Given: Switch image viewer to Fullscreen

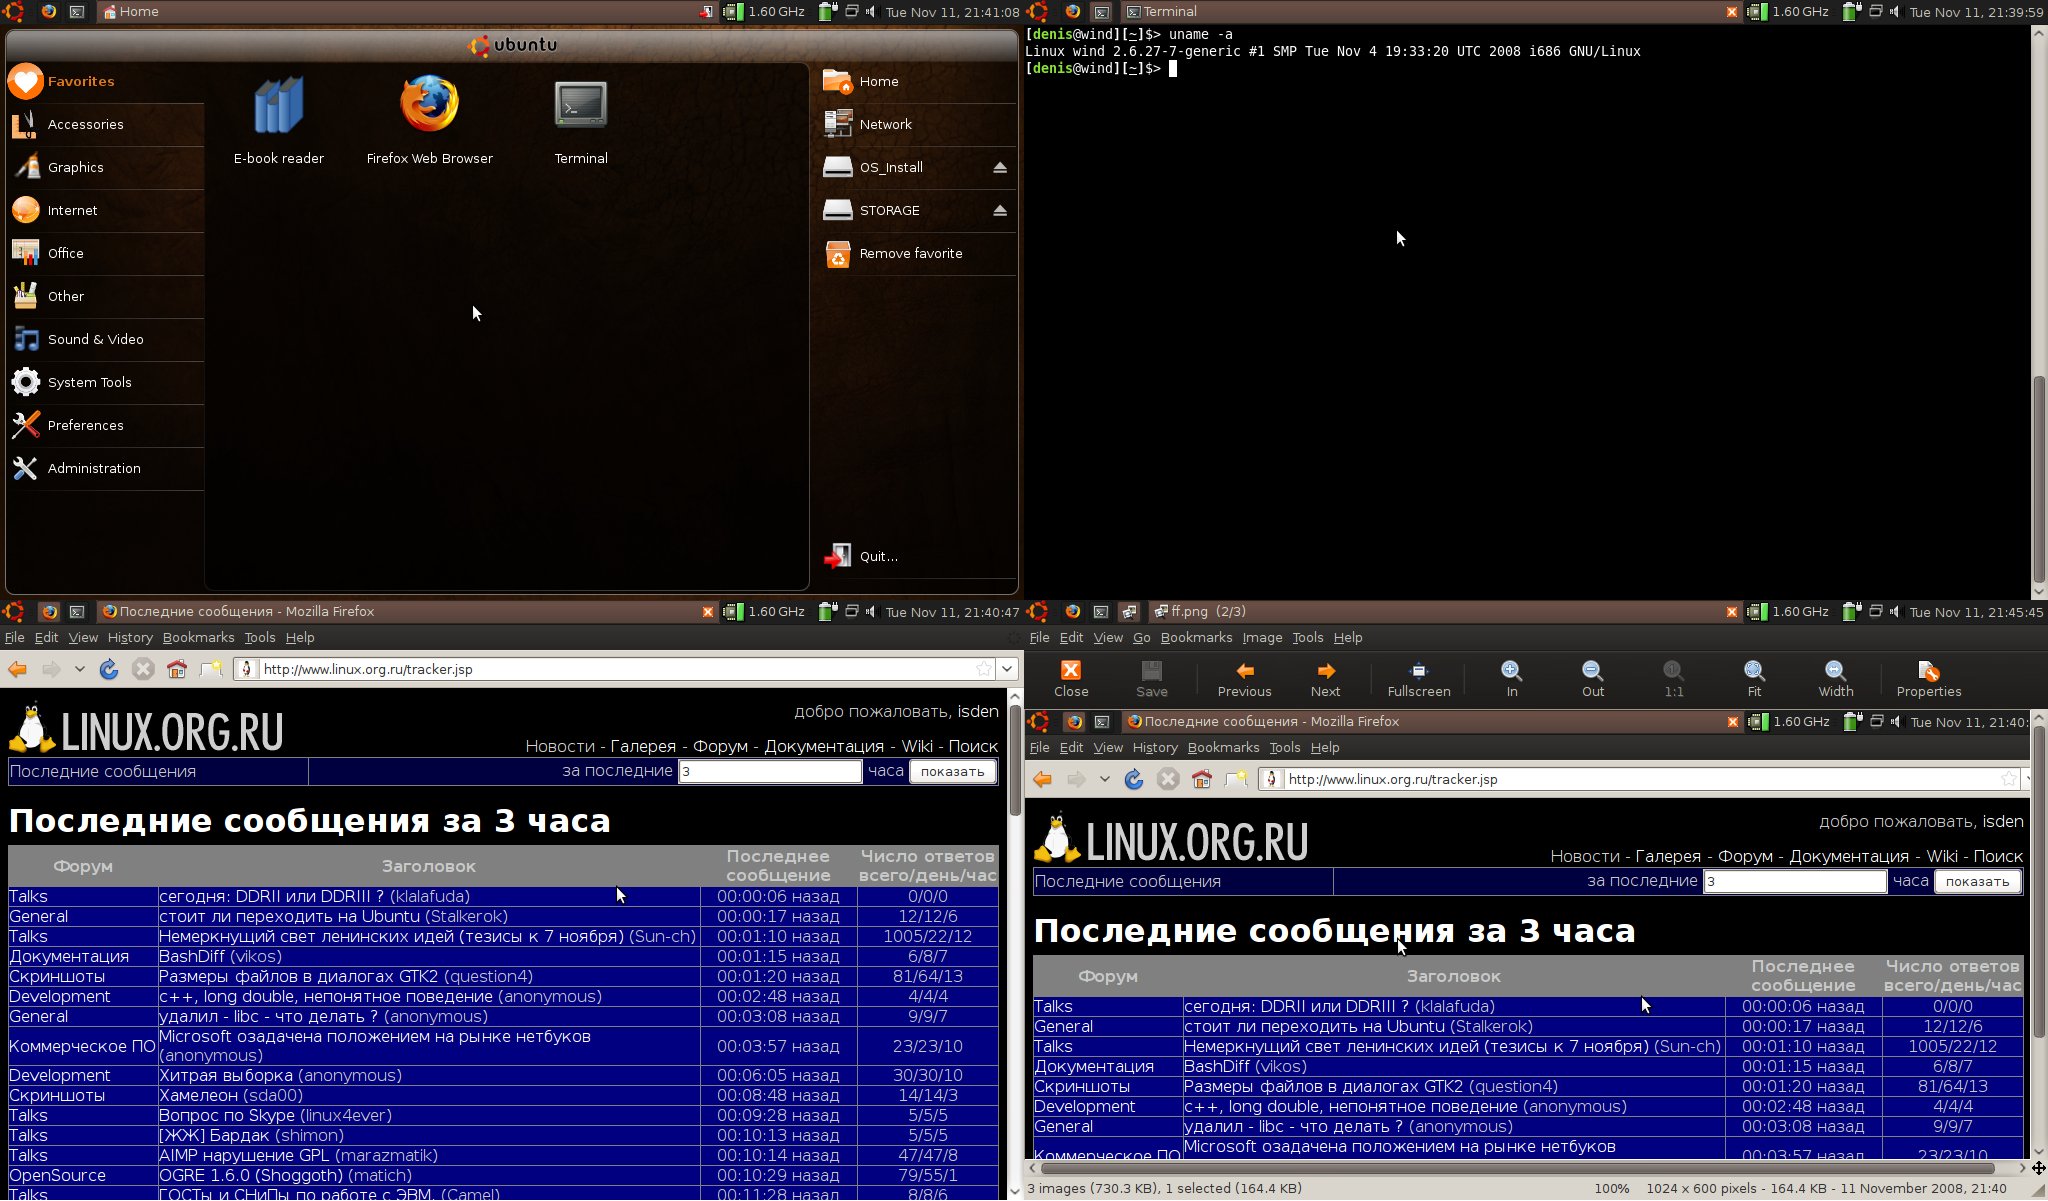Looking at the screenshot, I should click(1419, 679).
